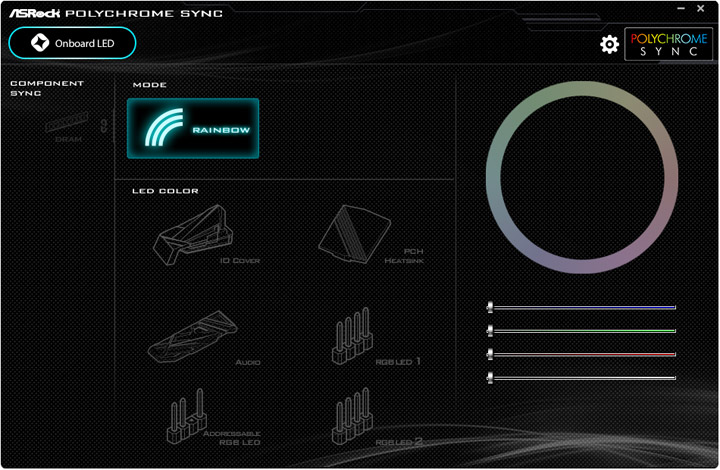Select the Audio LED zone

point(203,338)
